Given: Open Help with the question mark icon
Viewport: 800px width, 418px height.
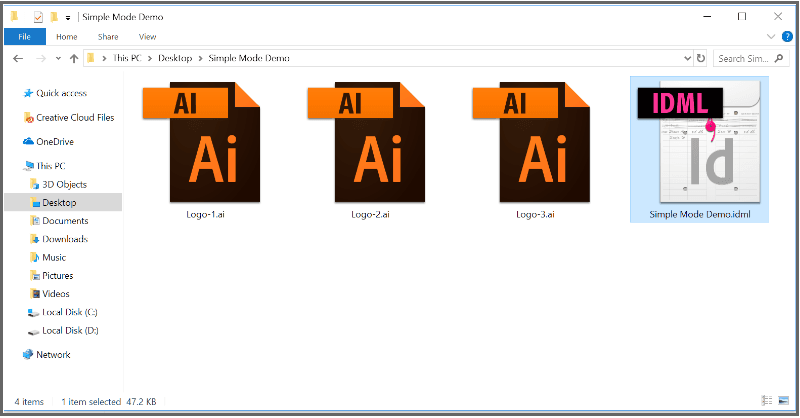Looking at the screenshot, I should [787, 36].
